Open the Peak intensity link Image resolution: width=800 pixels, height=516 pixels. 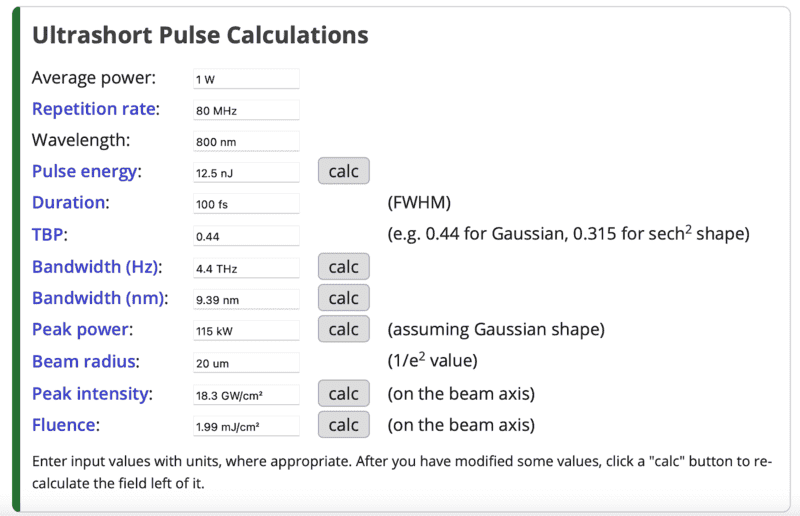coord(91,393)
